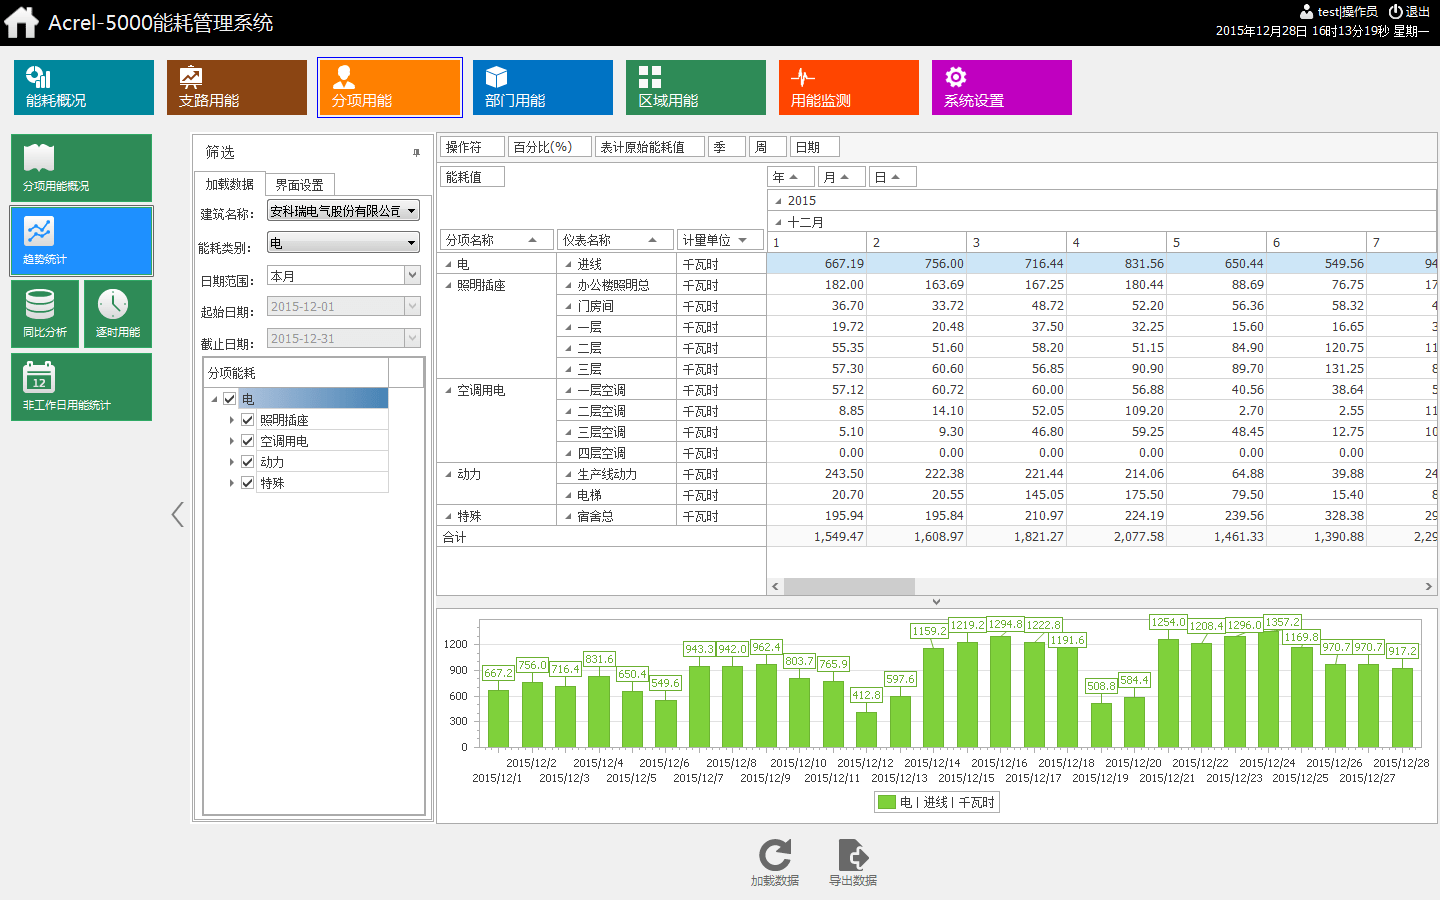Toggle the 特殊 checkbox
Image resolution: width=1440 pixels, height=900 pixels.
click(248, 483)
